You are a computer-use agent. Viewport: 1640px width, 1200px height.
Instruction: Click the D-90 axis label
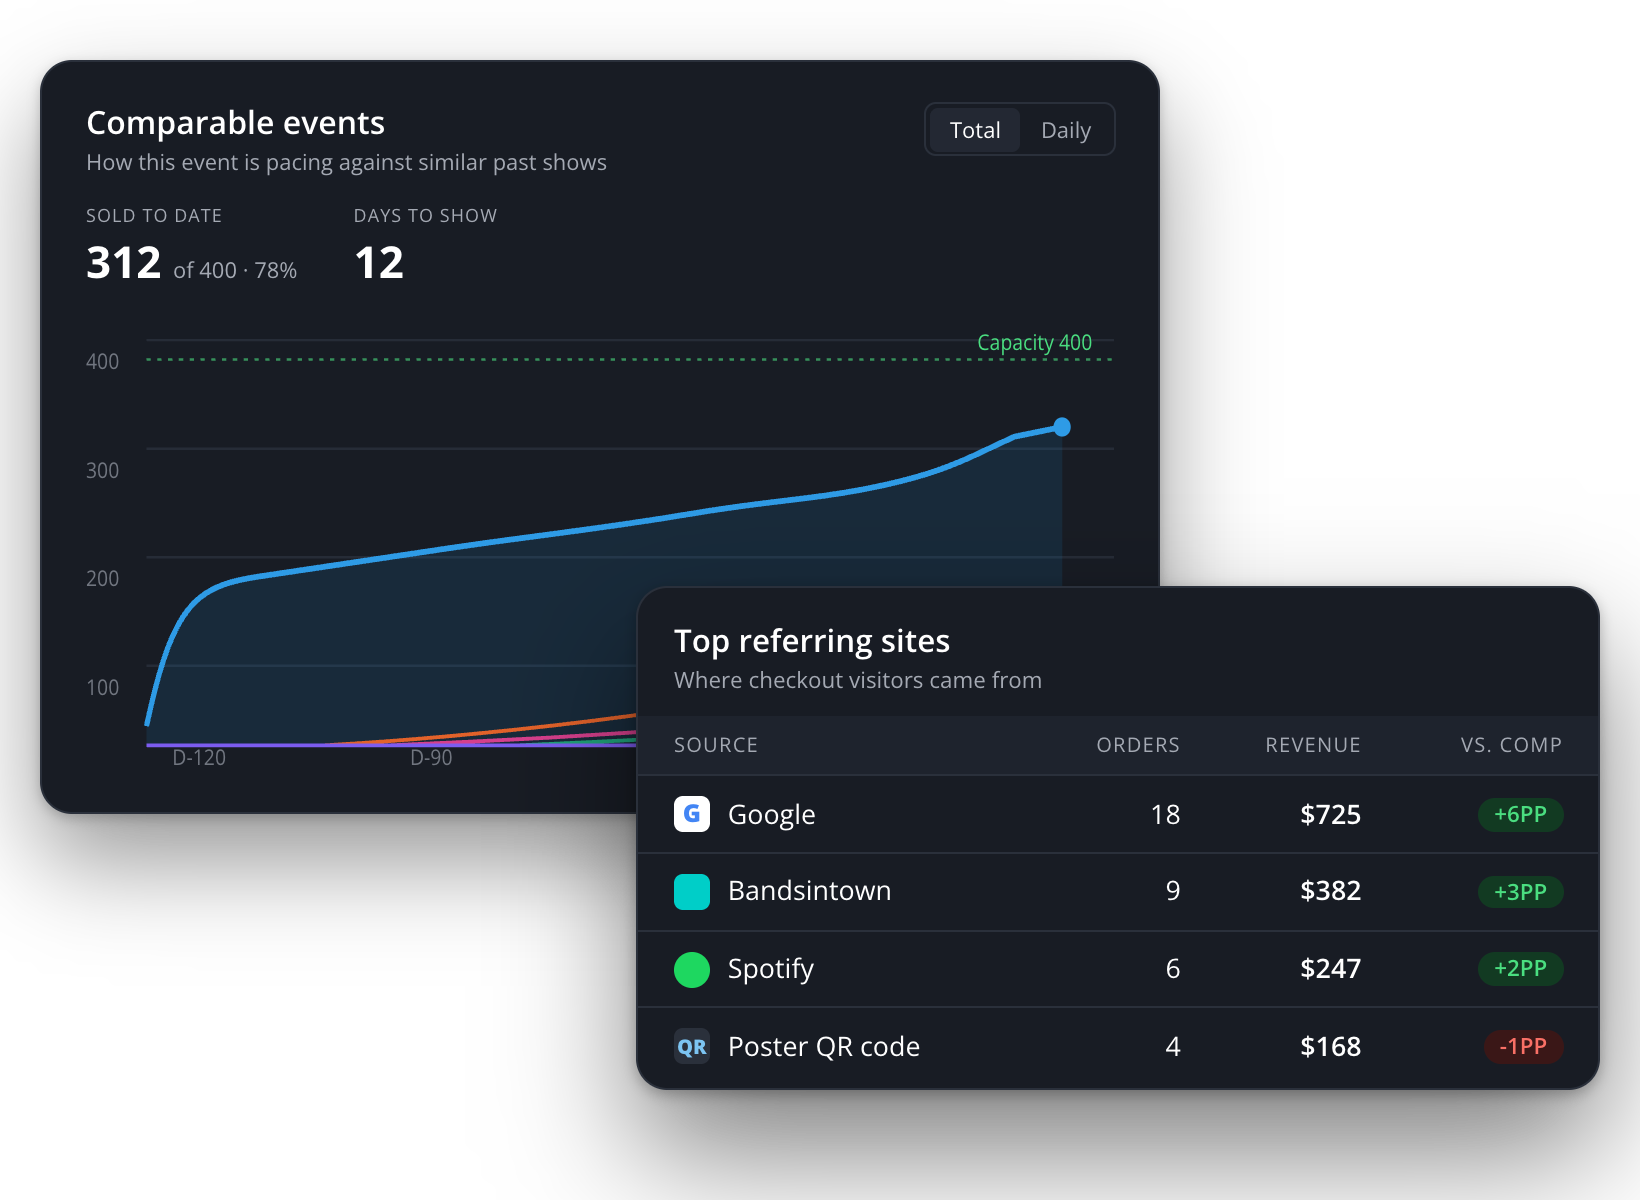tap(431, 758)
